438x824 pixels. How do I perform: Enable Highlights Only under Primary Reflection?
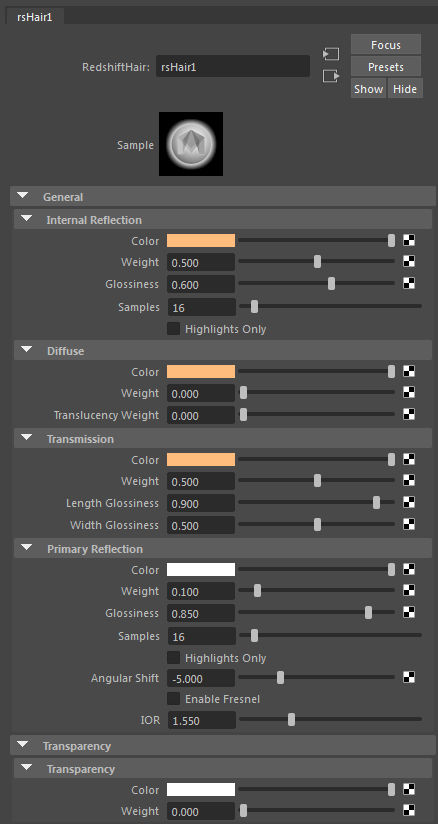[174, 658]
